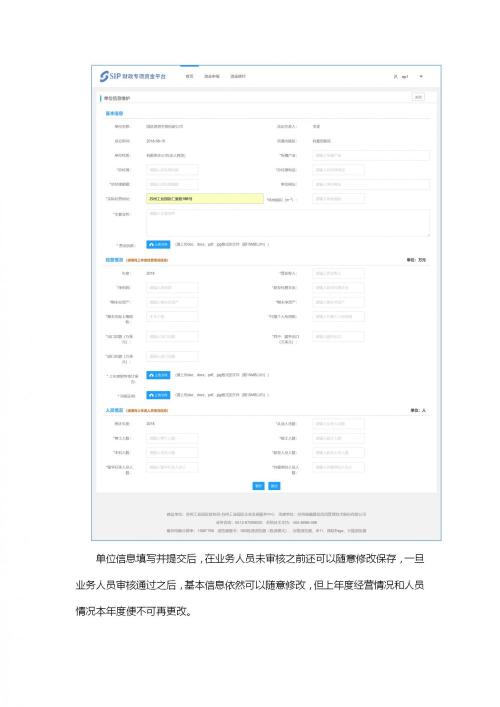Open the third navigation tab in header
The height and width of the screenshot is (707, 500).
click(x=238, y=76)
